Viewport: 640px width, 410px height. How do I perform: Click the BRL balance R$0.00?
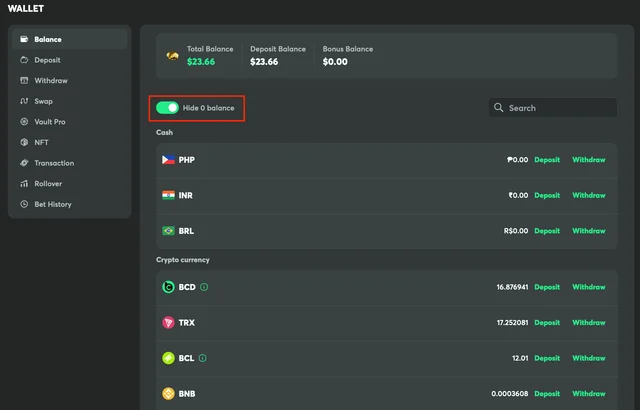(x=516, y=230)
